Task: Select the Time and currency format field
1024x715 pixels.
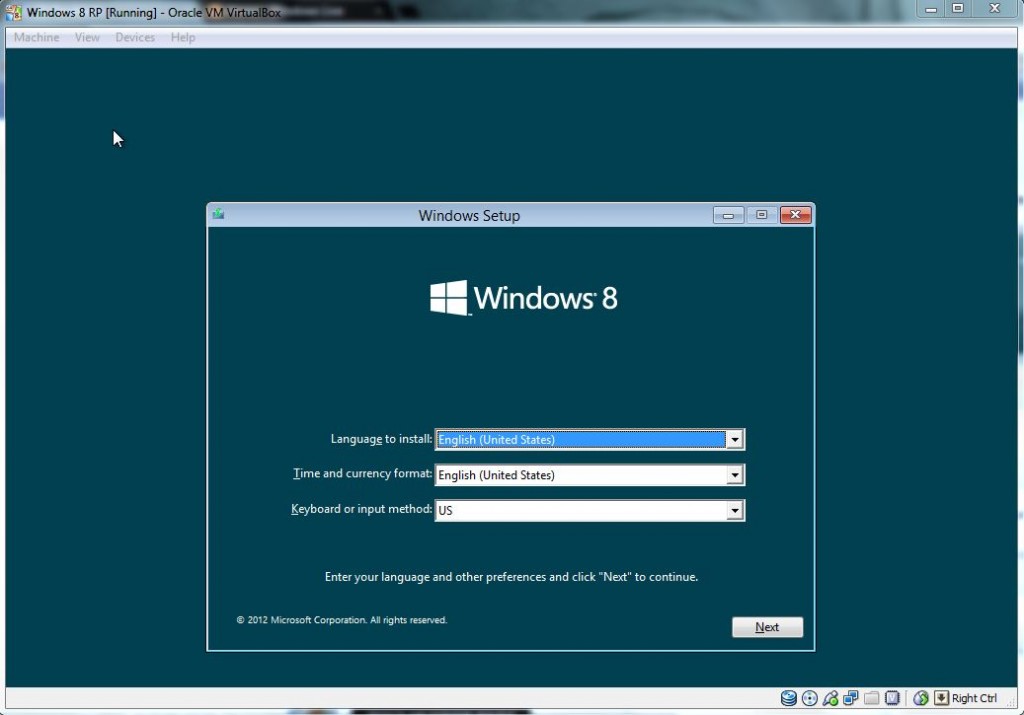Action: click(590, 475)
